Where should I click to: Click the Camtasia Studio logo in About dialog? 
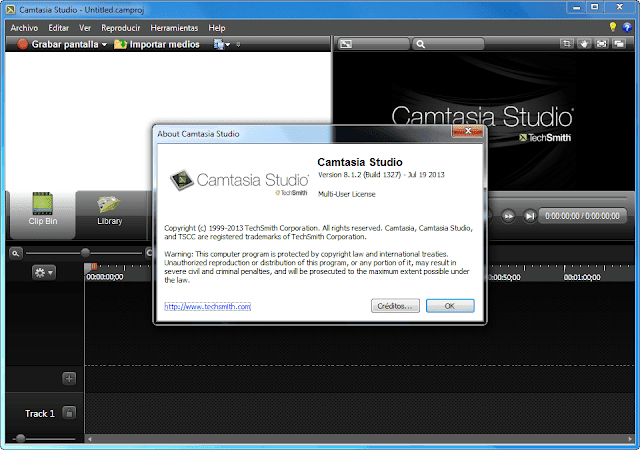(240, 181)
